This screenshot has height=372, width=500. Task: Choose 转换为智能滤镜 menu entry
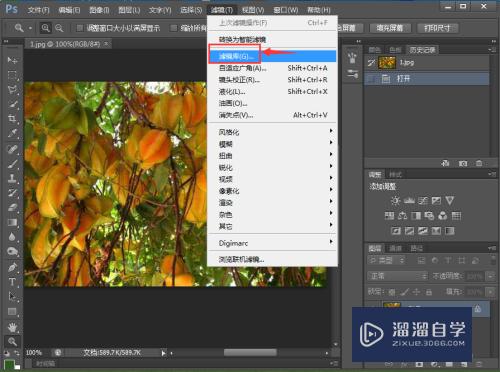point(272,40)
